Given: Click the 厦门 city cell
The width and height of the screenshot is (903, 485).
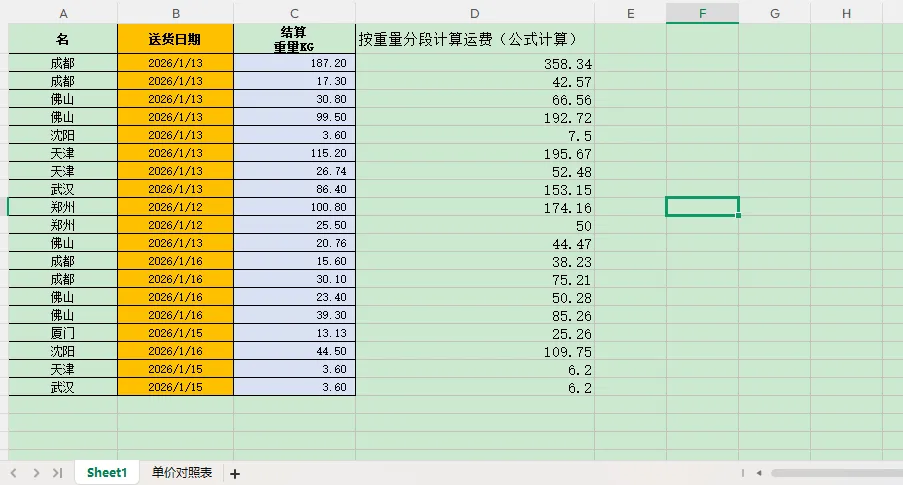Looking at the screenshot, I should 63,333.
